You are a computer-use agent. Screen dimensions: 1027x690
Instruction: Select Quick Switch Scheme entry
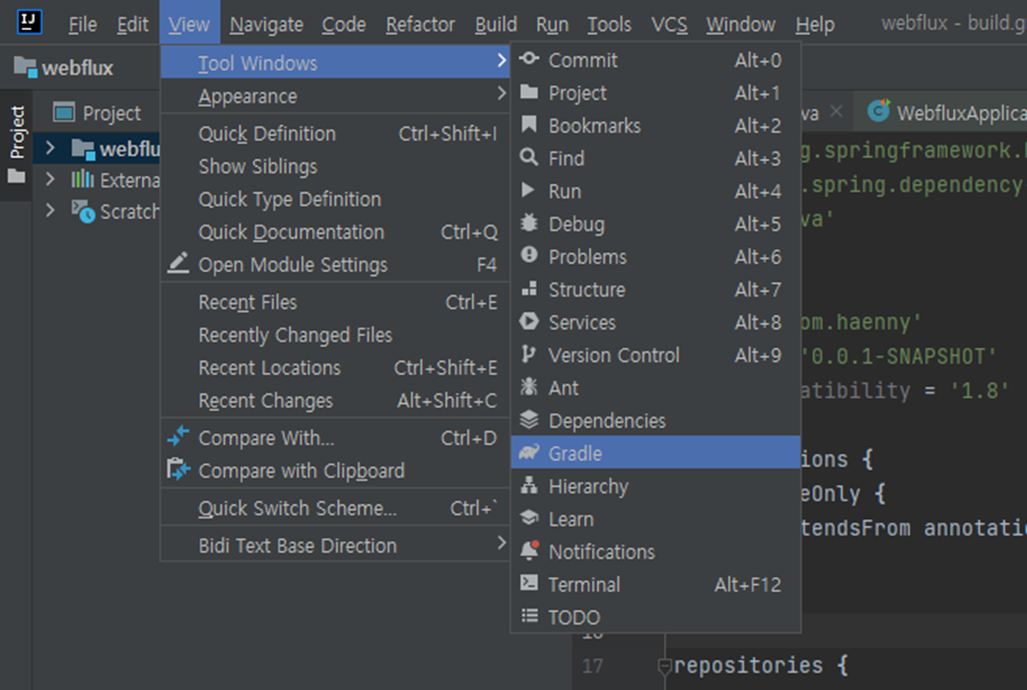[335, 508]
